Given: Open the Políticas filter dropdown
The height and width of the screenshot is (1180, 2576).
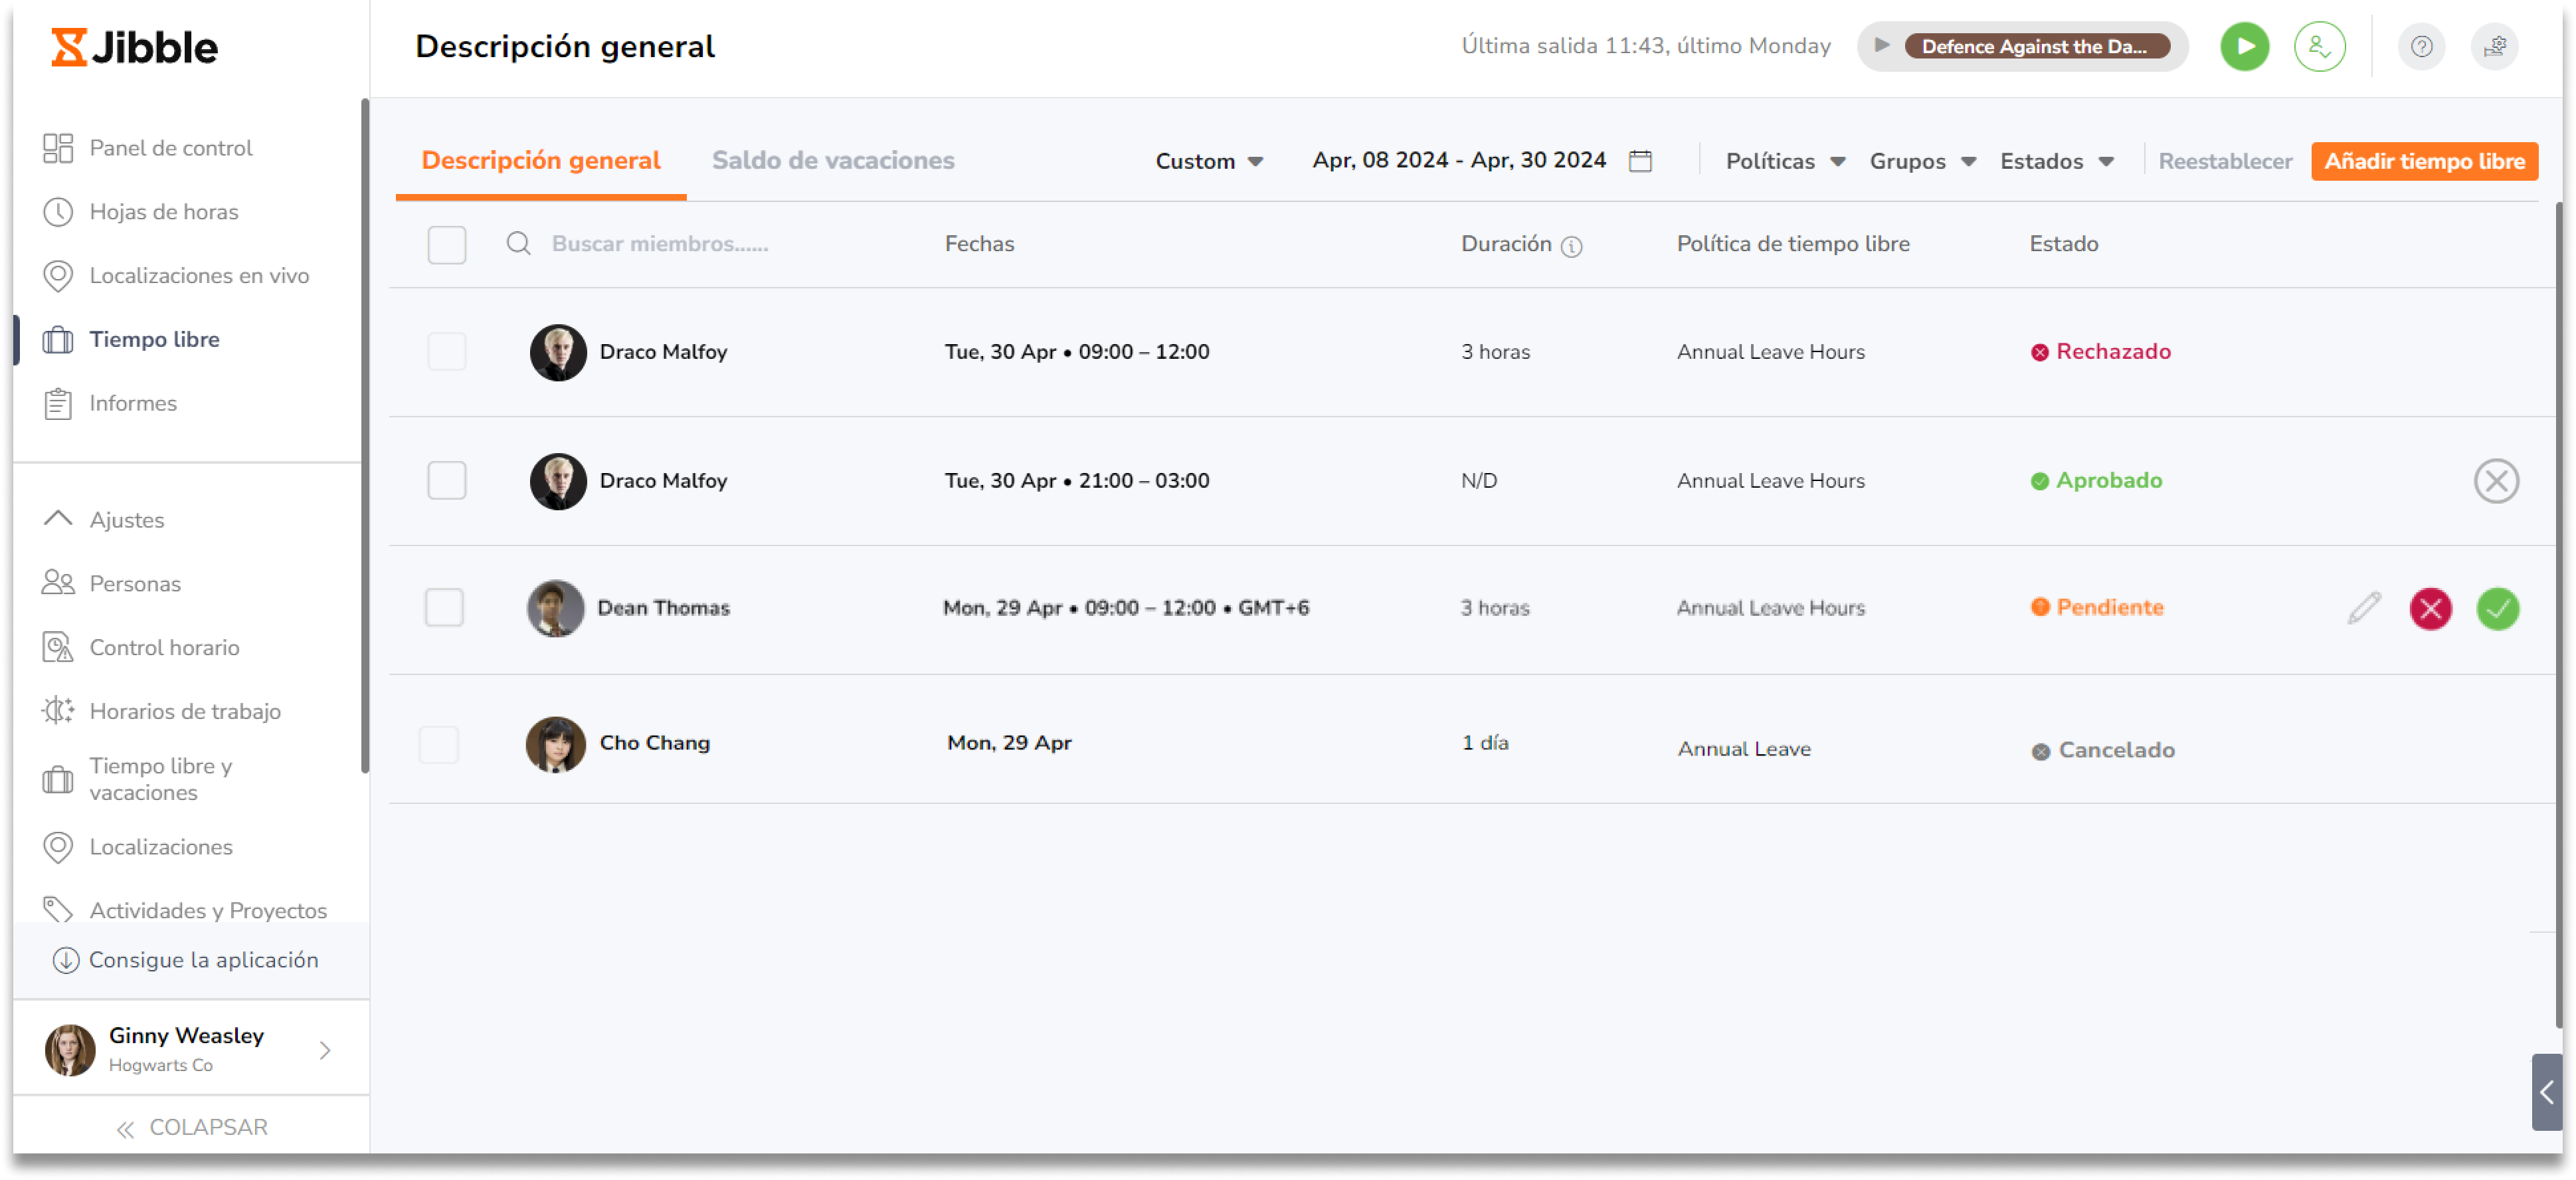Looking at the screenshot, I should [1785, 161].
